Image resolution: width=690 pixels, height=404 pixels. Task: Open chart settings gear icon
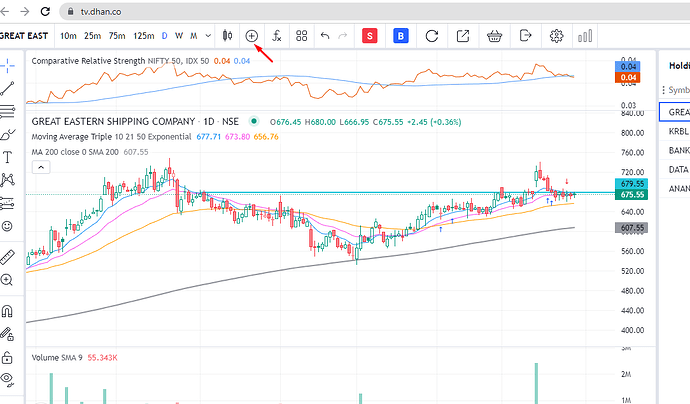point(557,36)
